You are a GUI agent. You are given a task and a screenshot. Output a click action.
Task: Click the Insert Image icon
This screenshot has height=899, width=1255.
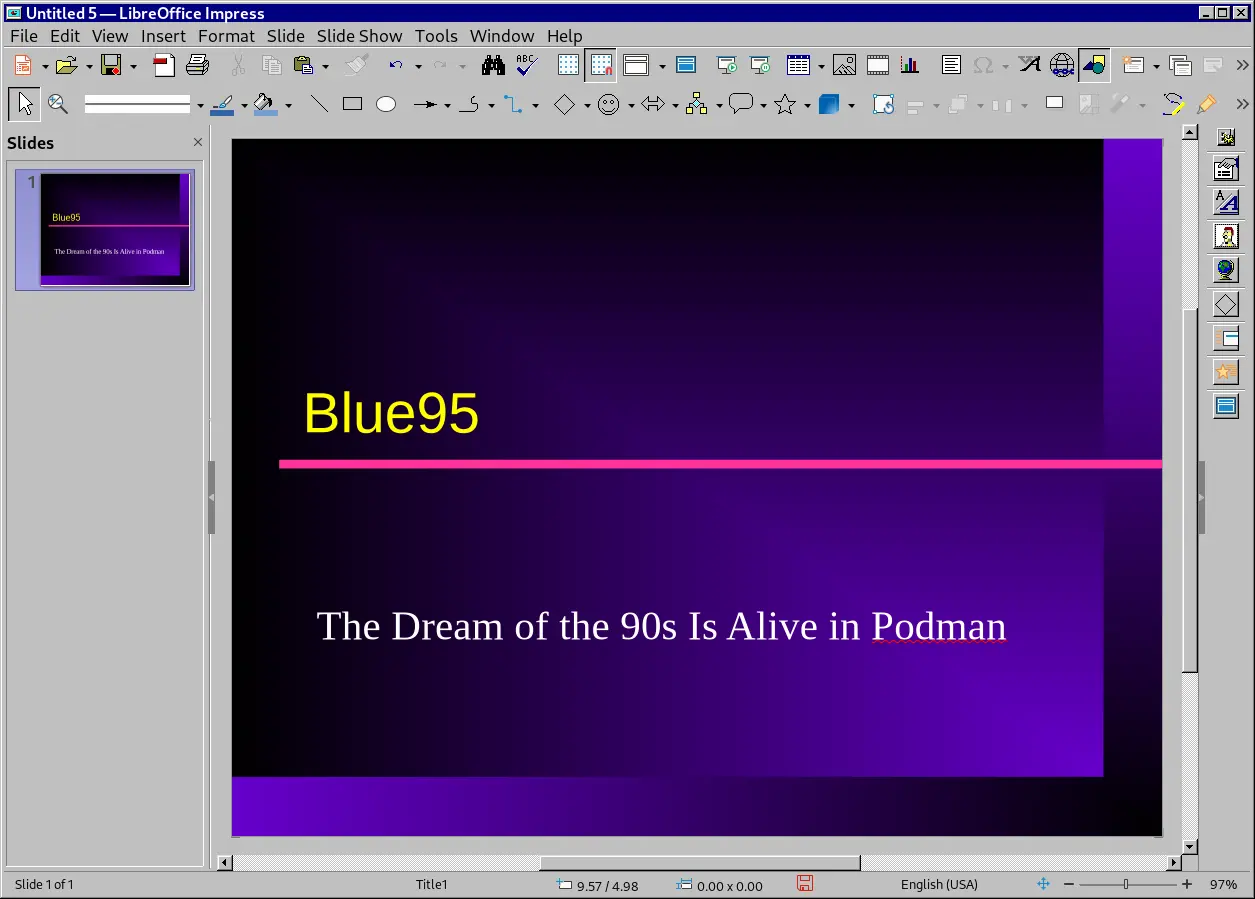pos(844,66)
